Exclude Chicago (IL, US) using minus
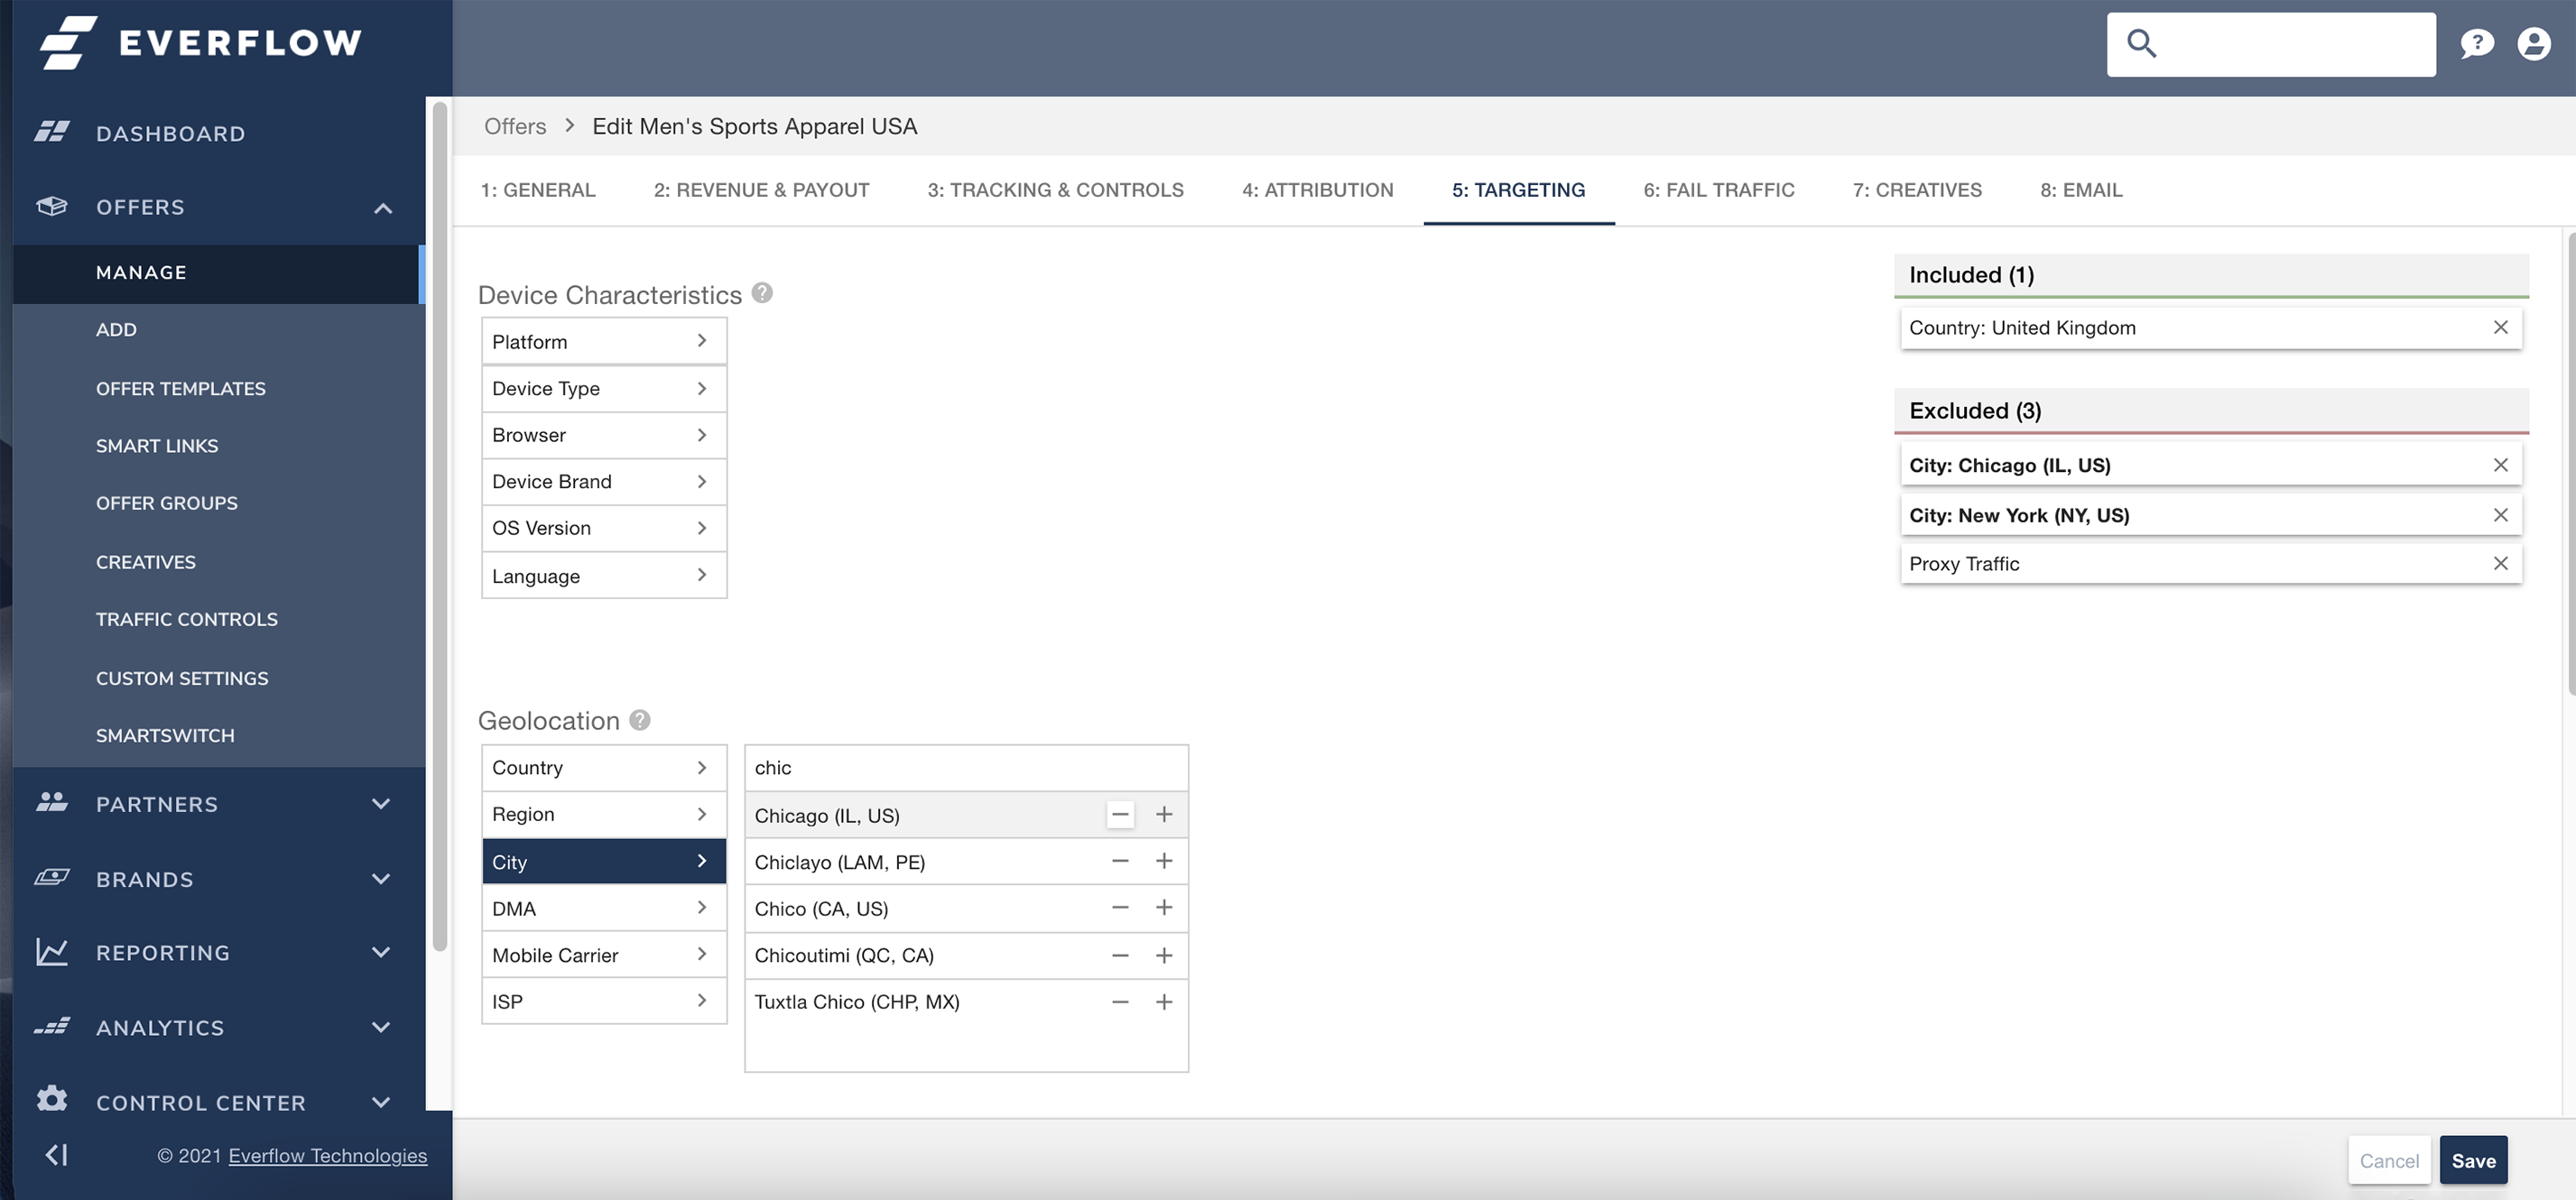The height and width of the screenshot is (1200, 2576). [x=1120, y=815]
